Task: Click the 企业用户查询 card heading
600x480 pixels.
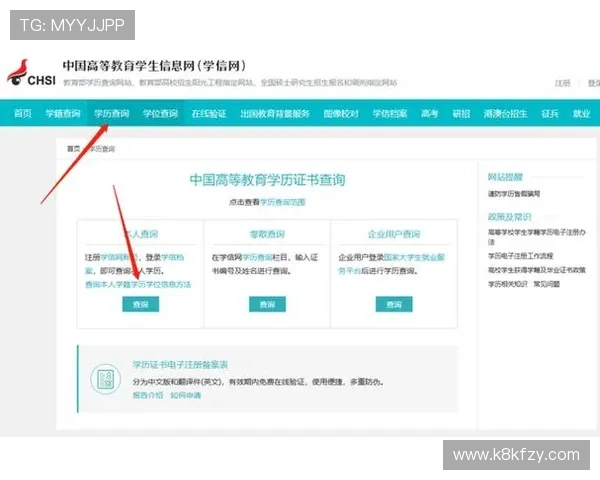Action: pyautogui.click(x=394, y=234)
